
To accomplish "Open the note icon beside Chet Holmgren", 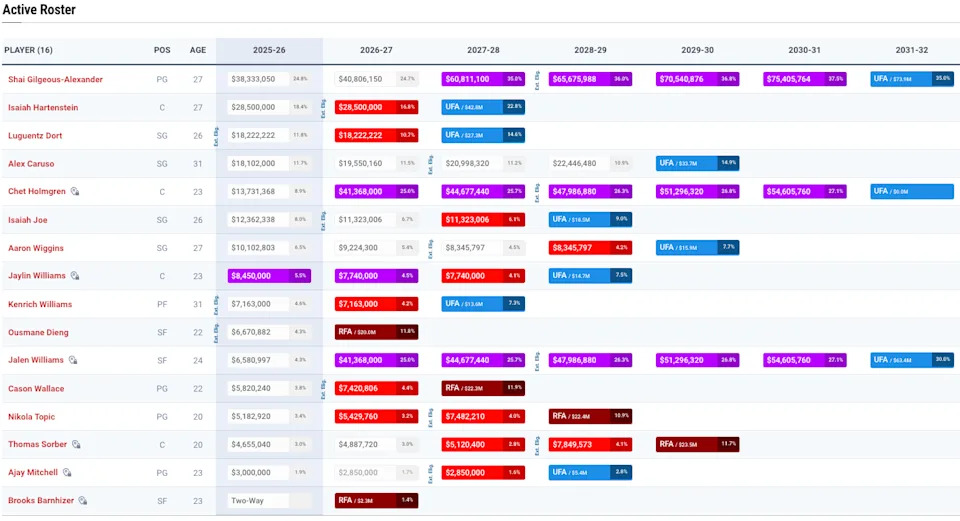I will (75, 192).
